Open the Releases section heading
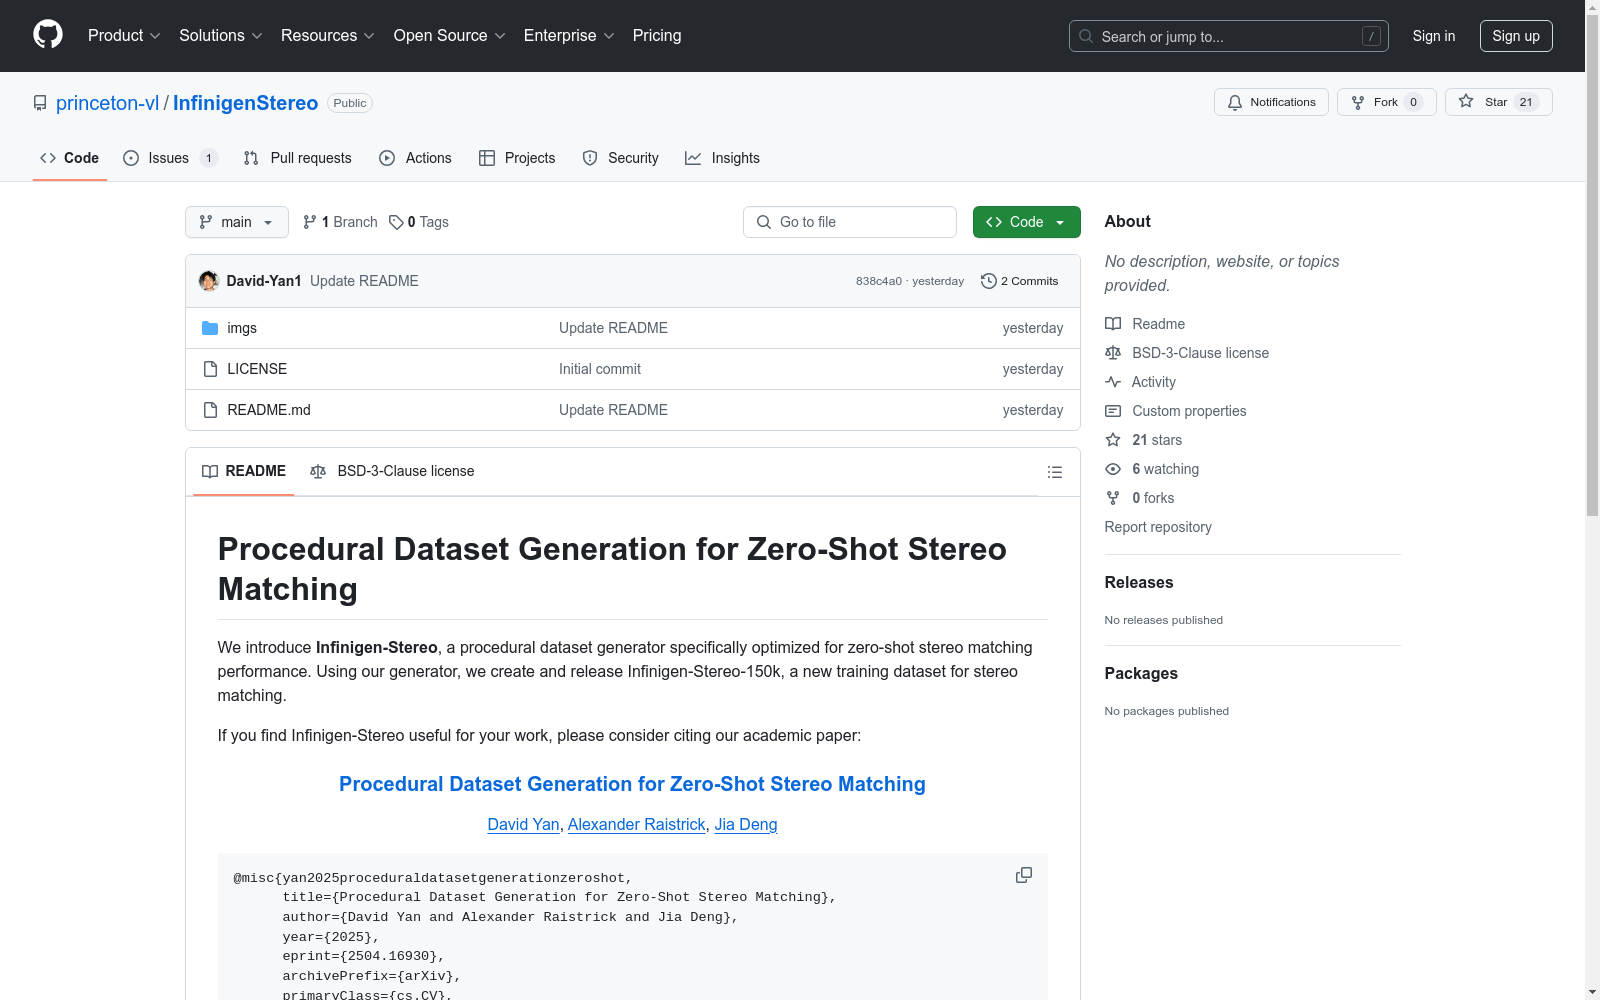 click(1139, 582)
